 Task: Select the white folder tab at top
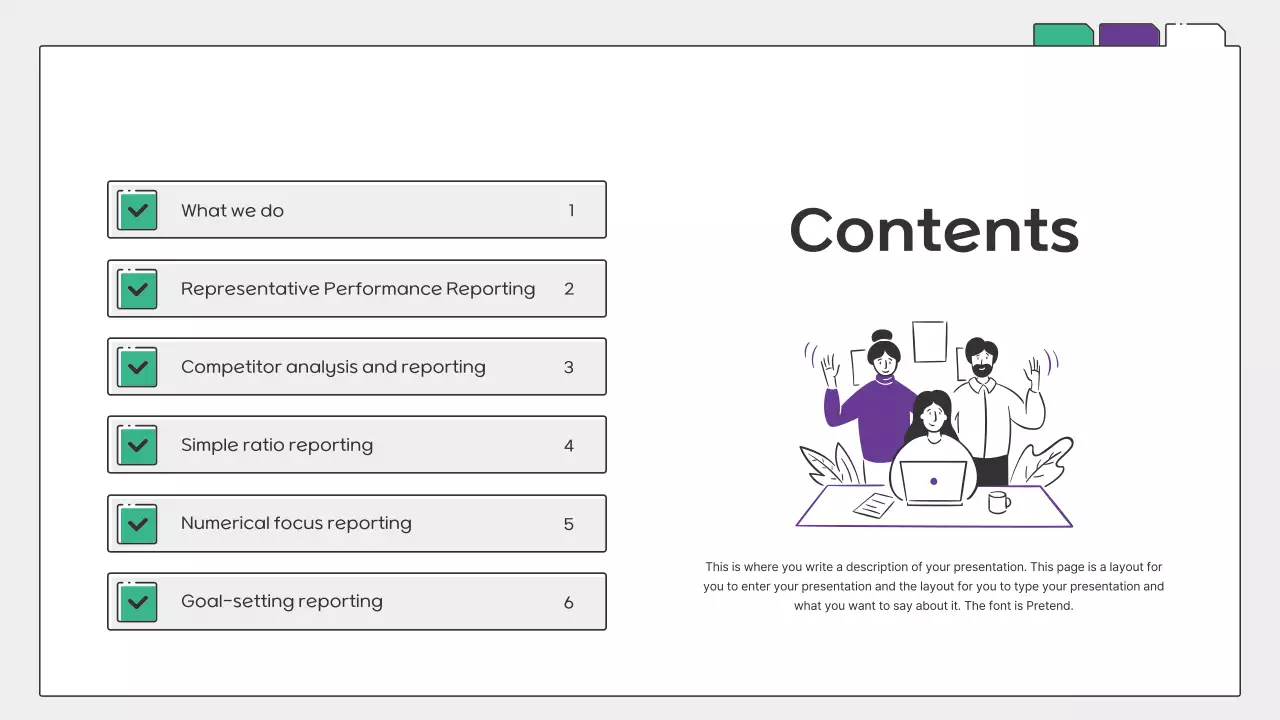[x=1193, y=33]
